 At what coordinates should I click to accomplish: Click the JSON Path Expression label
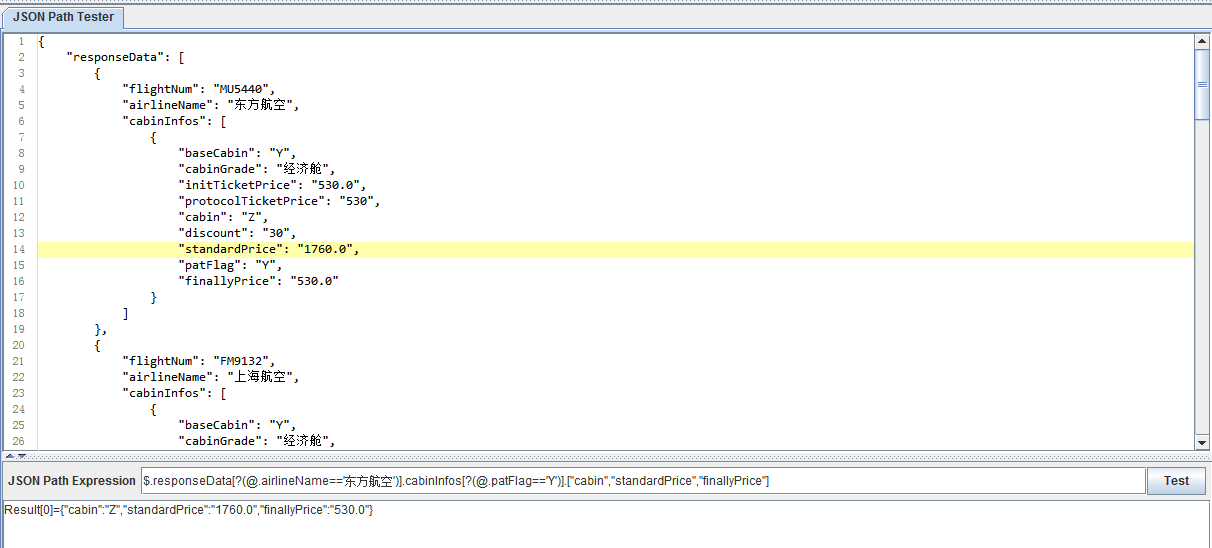coord(72,481)
